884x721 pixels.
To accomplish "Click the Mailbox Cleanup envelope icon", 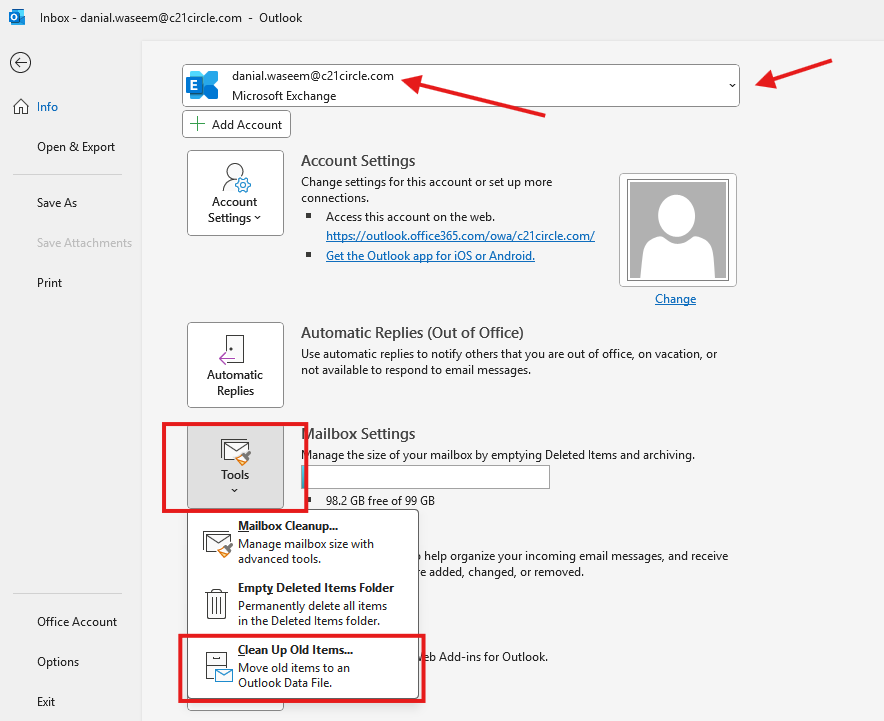I will [217, 542].
